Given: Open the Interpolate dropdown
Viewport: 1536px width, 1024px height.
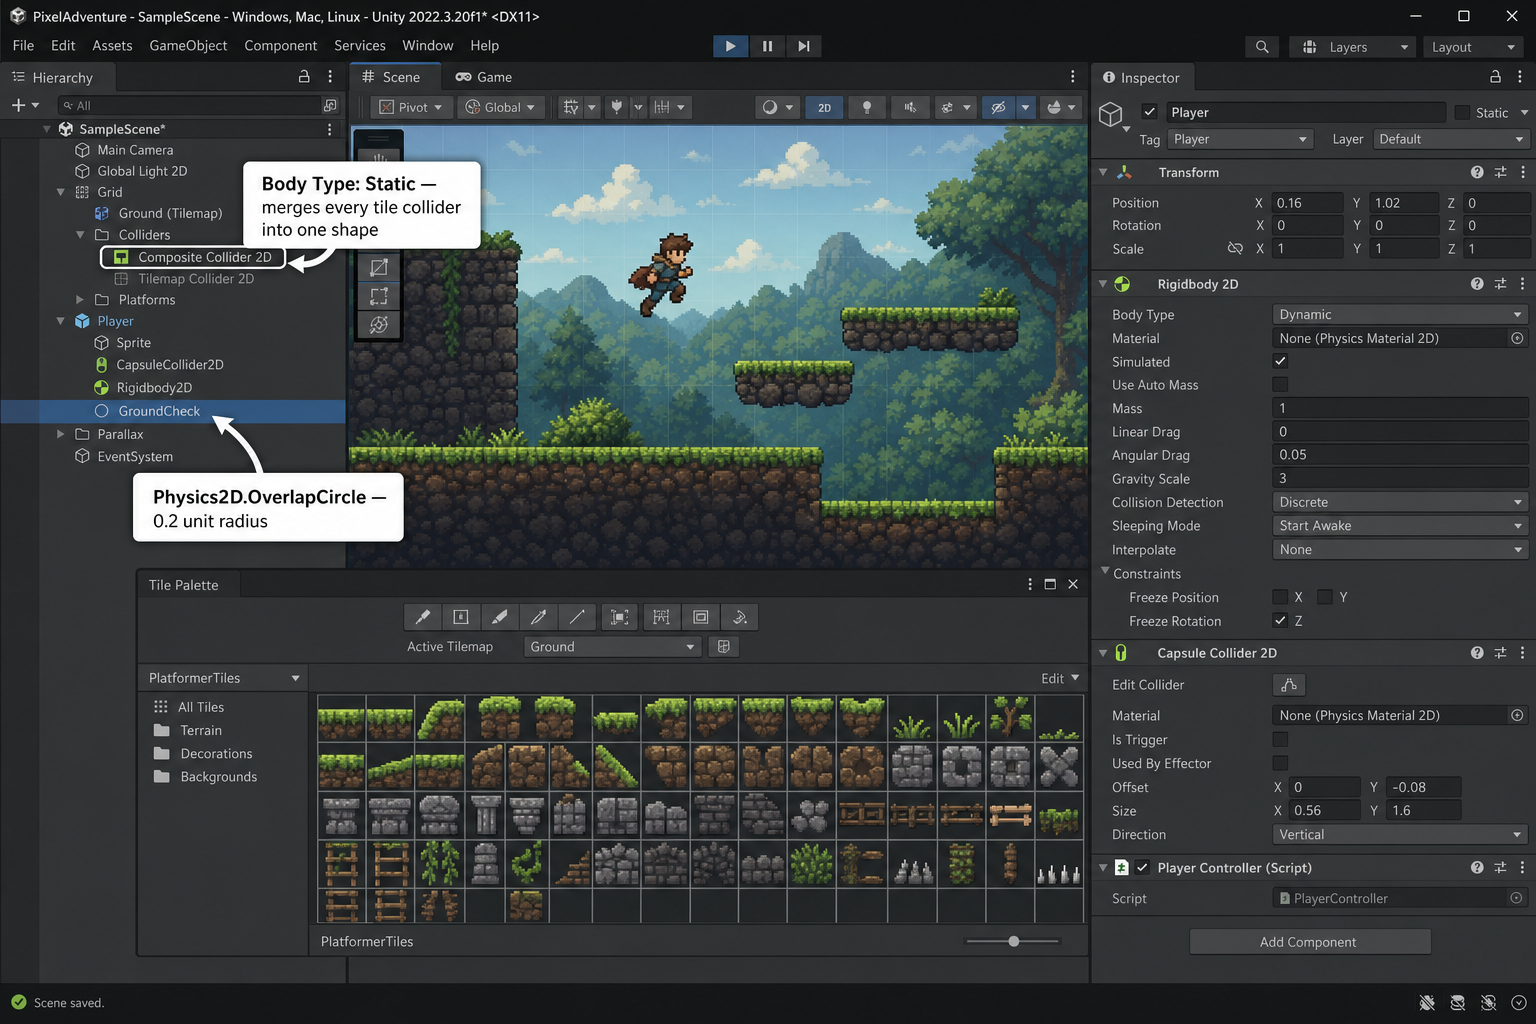Looking at the screenshot, I should click(x=1400, y=550).
